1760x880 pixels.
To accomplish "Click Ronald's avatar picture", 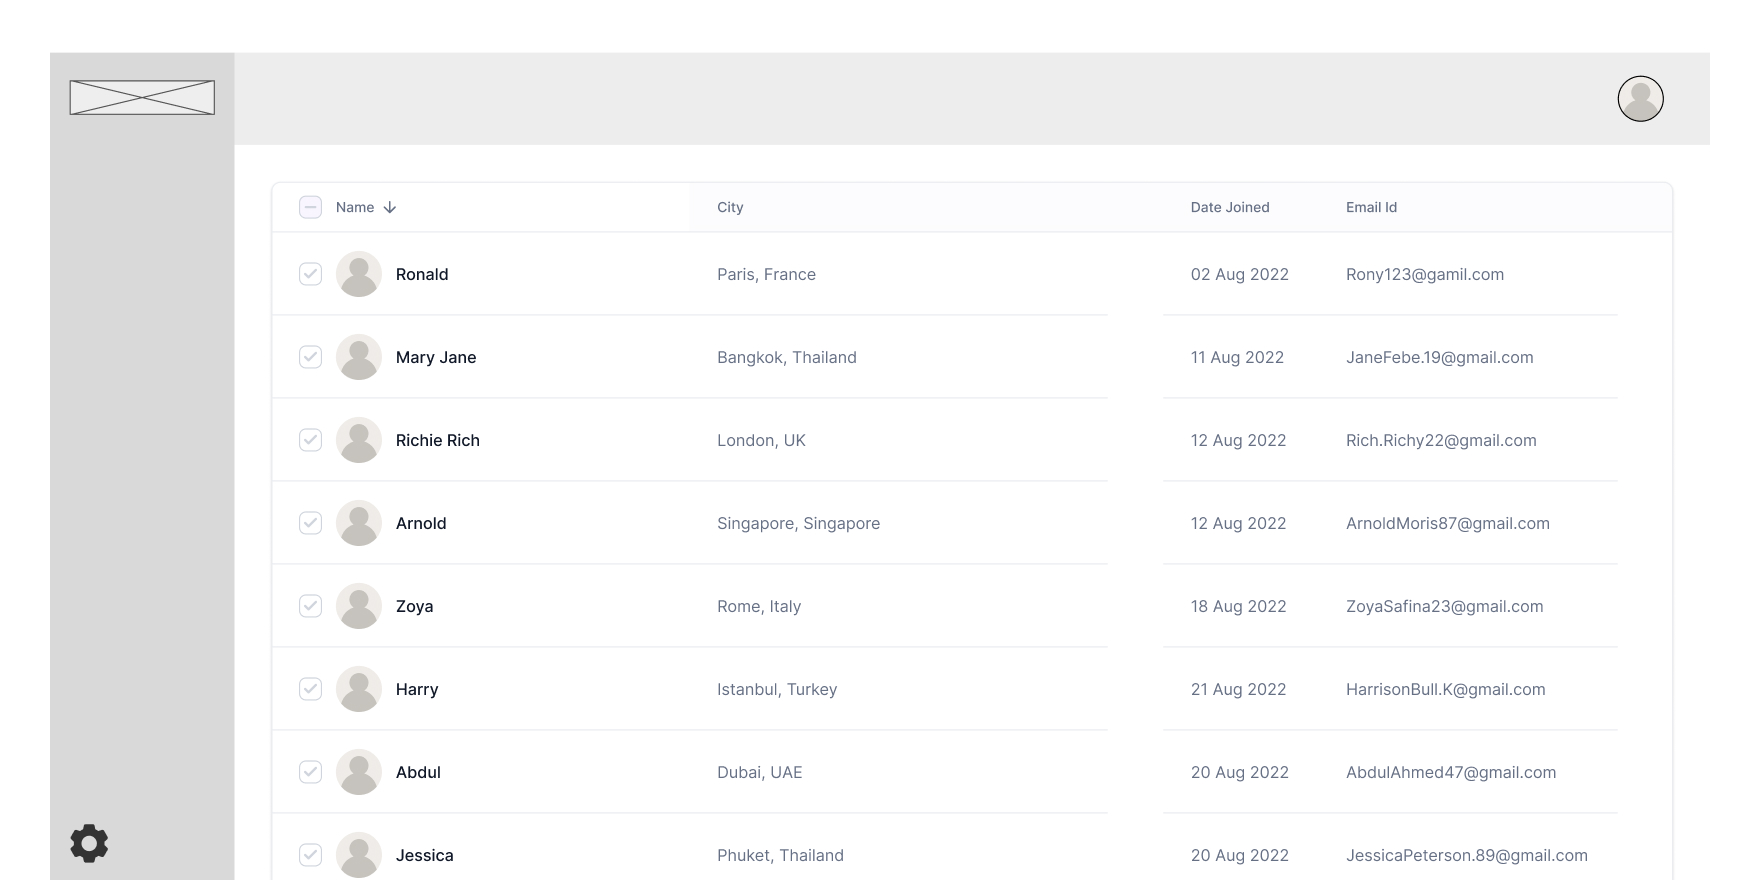I will pos(358,274).
